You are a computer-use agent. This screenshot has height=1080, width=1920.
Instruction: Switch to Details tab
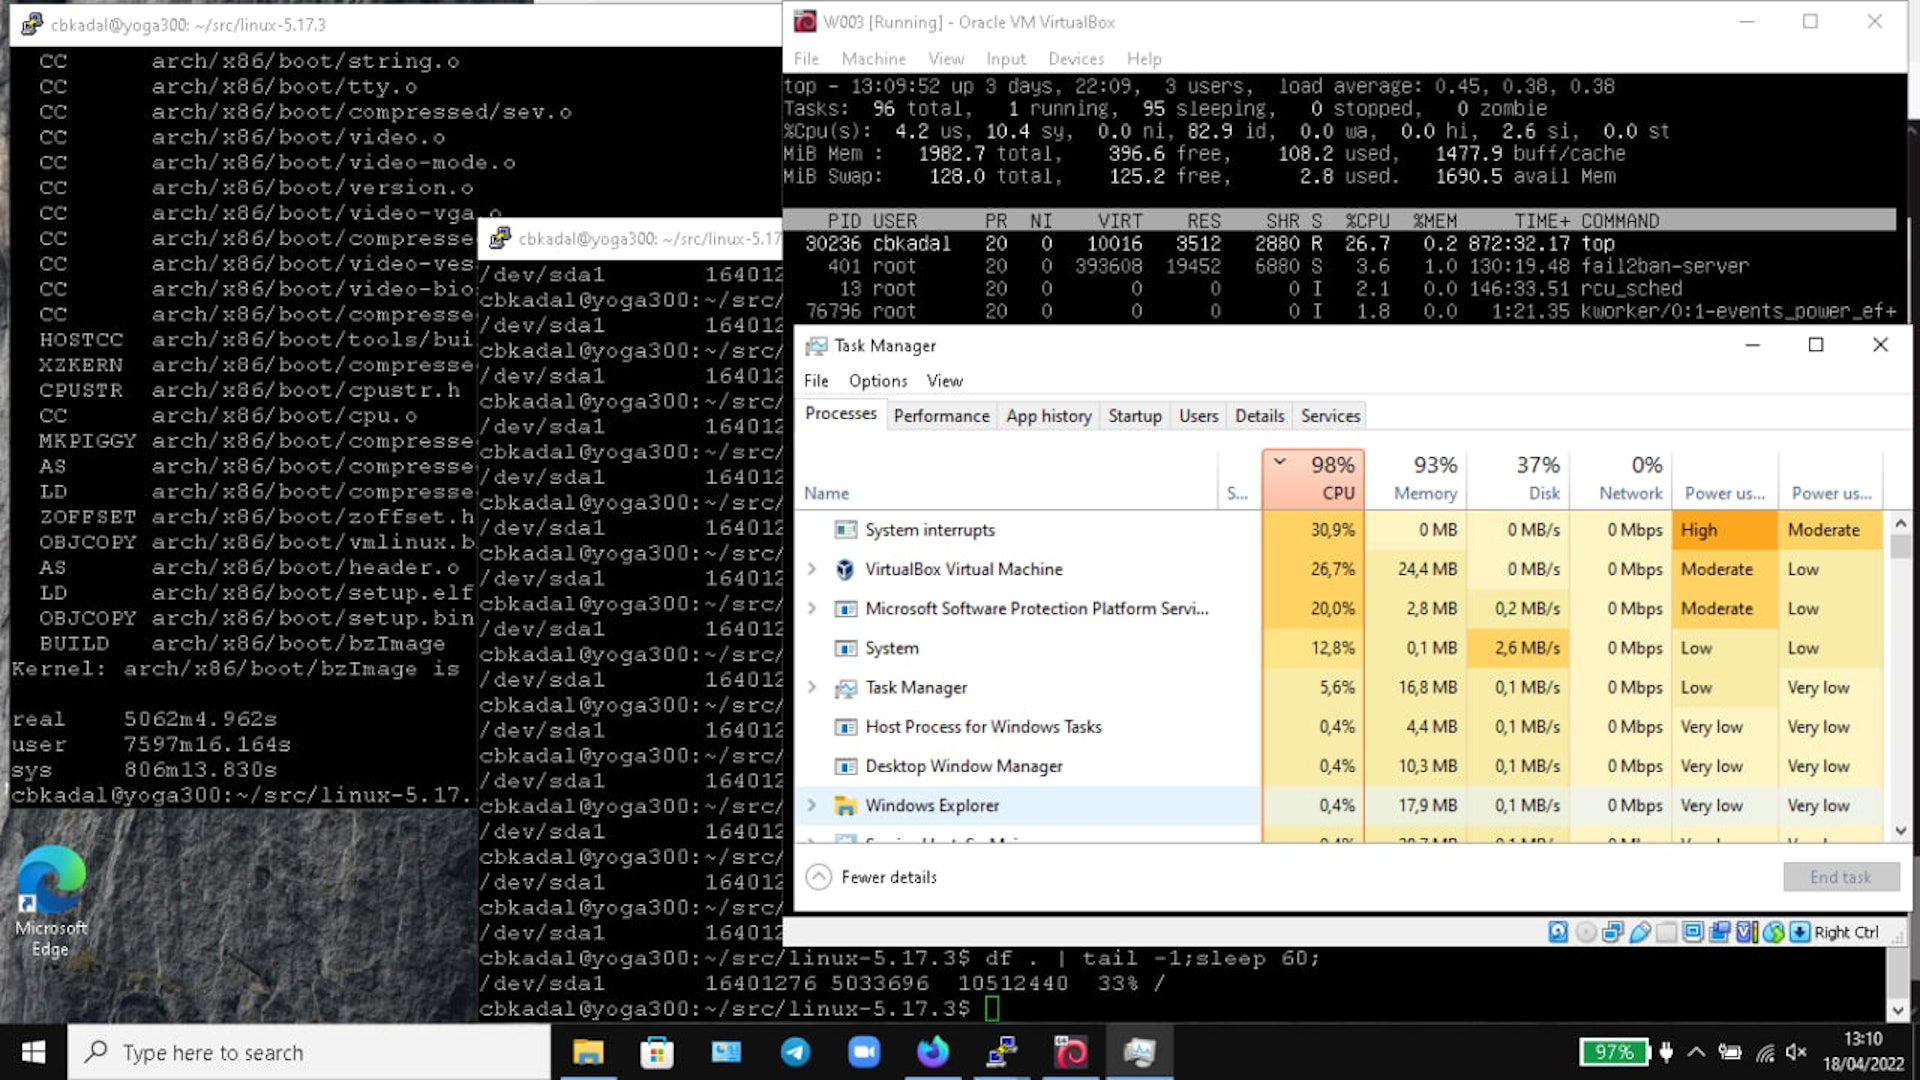(1259, 416)
